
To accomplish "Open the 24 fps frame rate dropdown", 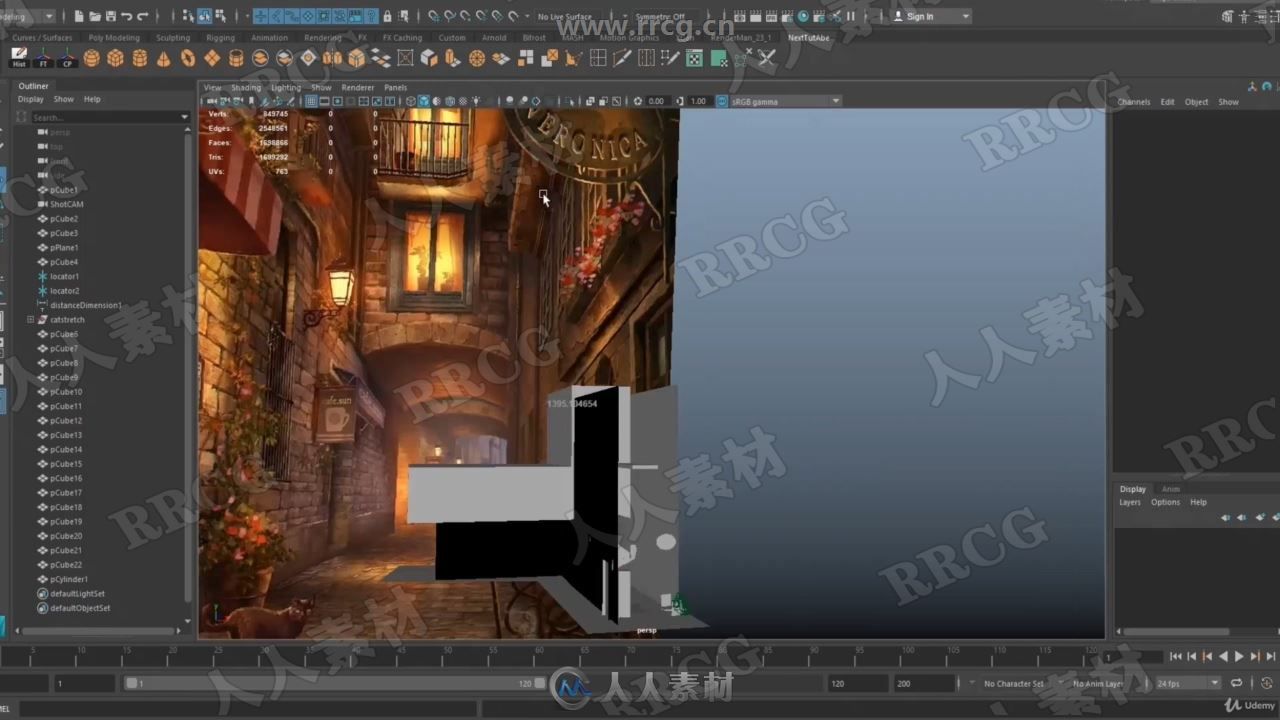I will click(1188, 683).
